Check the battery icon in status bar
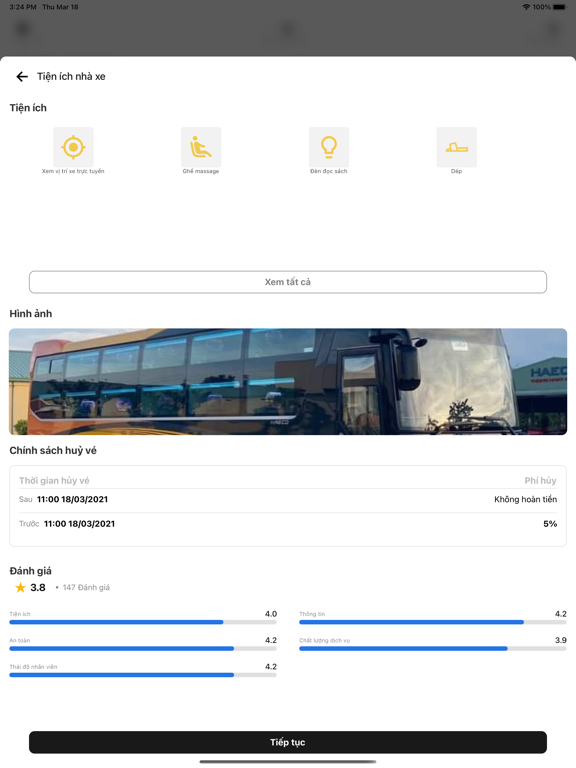 pos(560,7)
